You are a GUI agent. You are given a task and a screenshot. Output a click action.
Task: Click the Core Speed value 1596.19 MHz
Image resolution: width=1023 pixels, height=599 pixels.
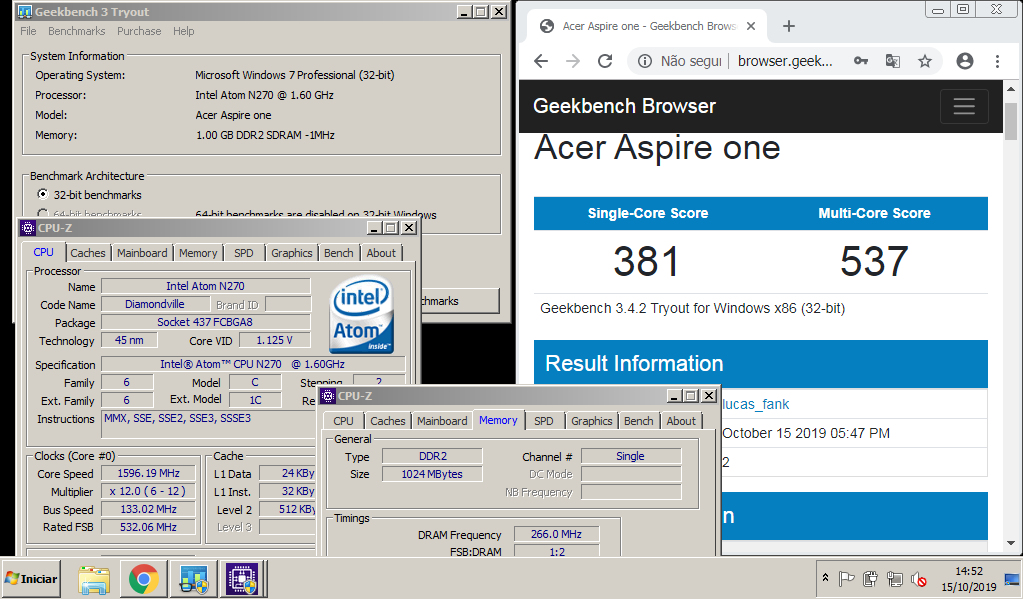148,473
